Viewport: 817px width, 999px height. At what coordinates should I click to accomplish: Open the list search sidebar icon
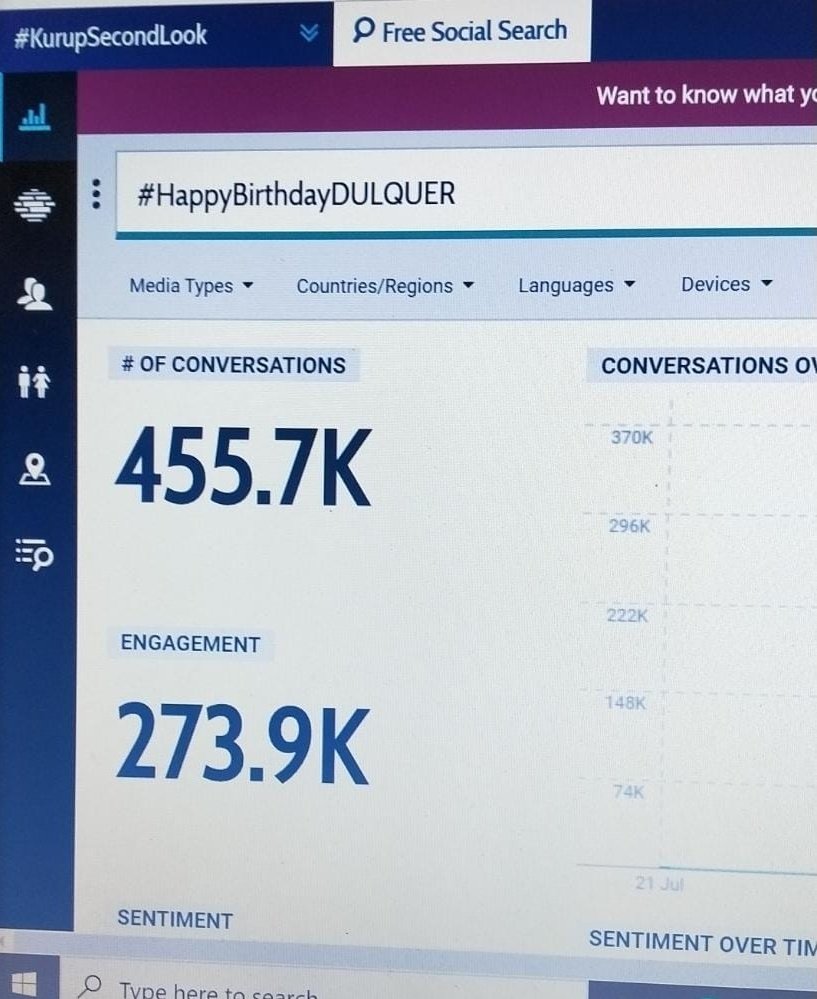coord(34,554)
